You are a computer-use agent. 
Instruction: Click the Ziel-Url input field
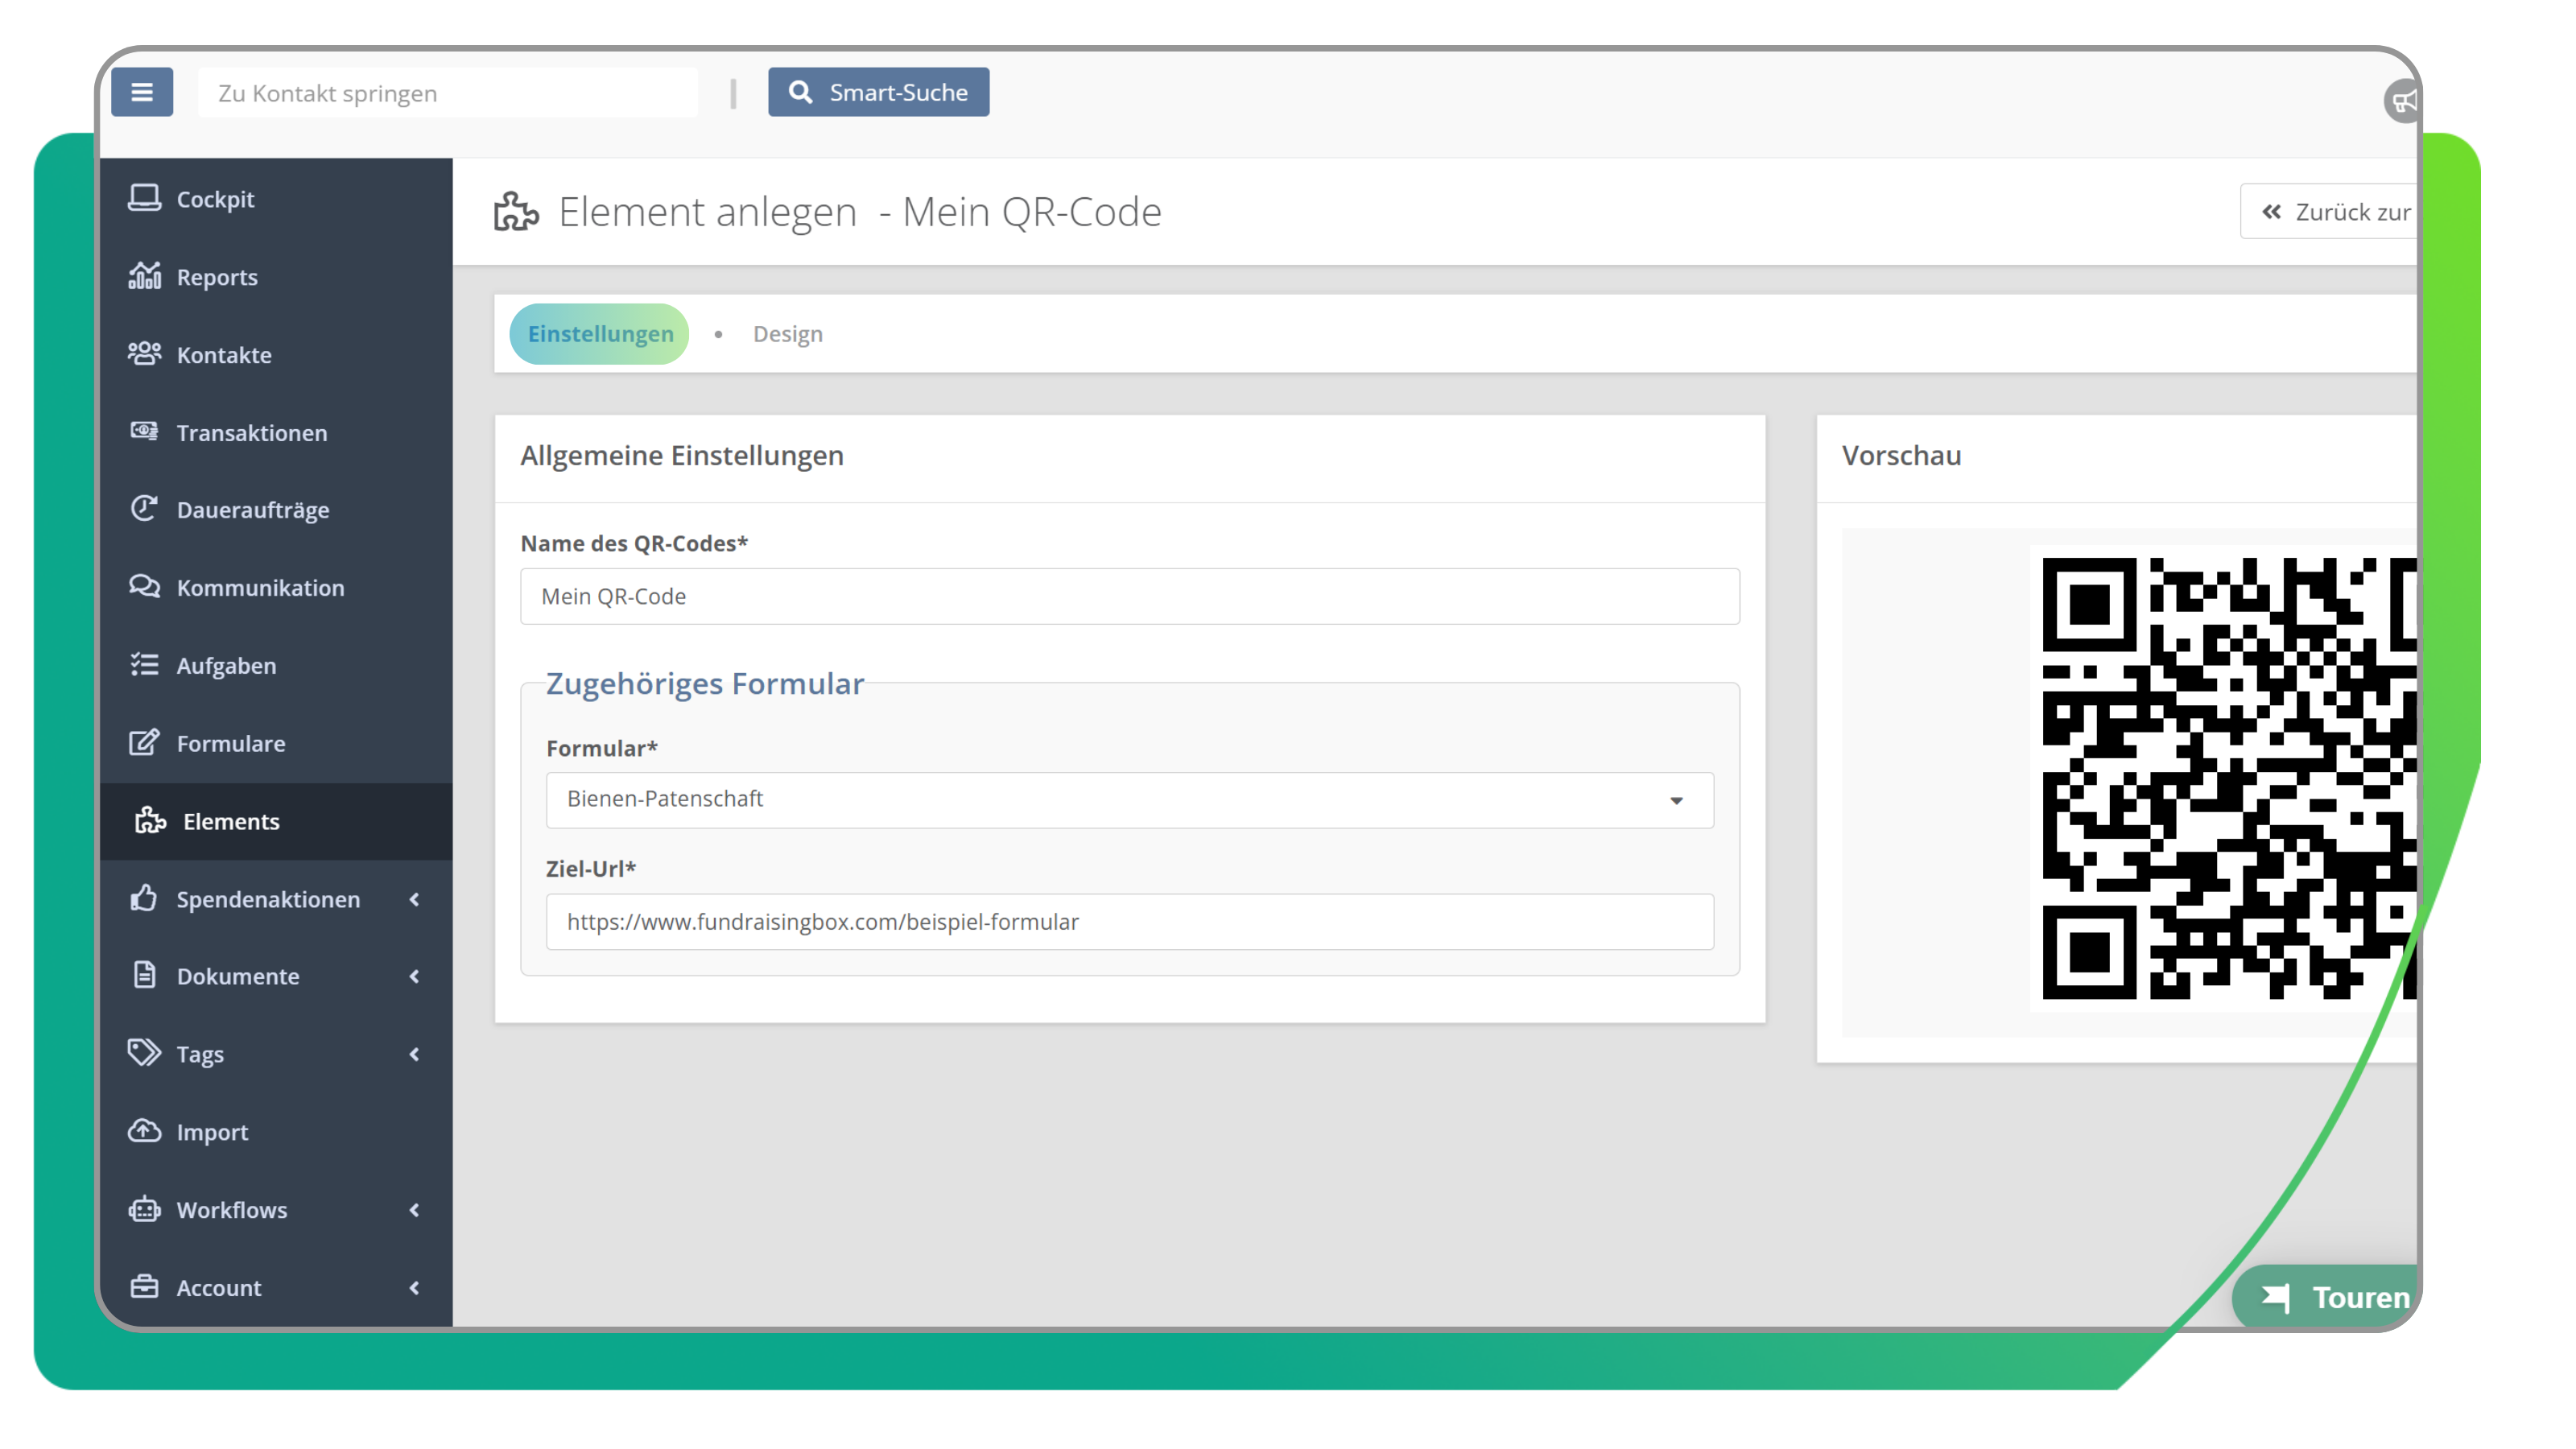click(1129, 921)
